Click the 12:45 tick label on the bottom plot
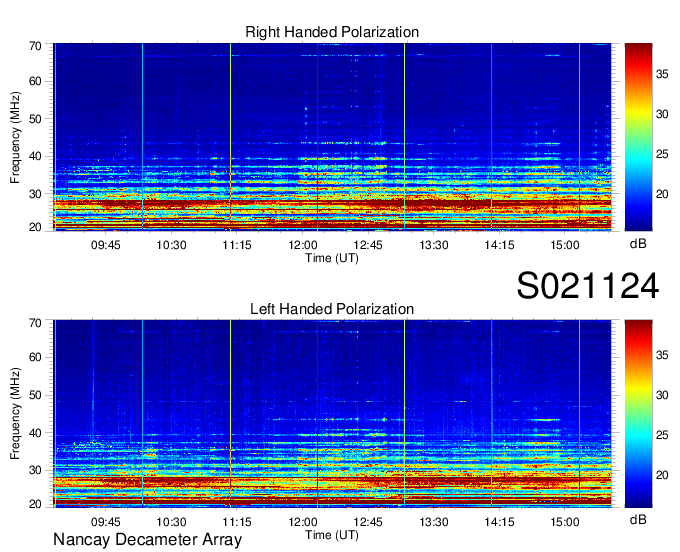The width and height of the screenshot is (680, 552). pyautogui.click(x=368, y=522)
